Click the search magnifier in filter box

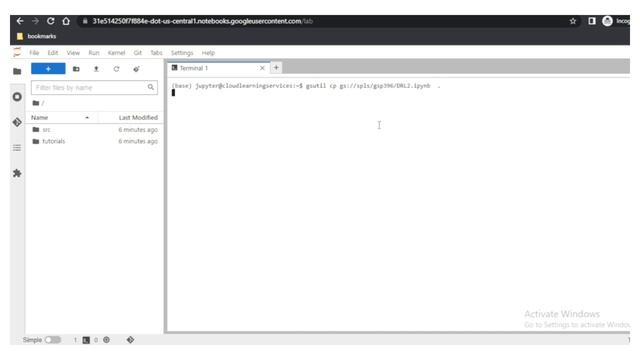tap(151, 87)
